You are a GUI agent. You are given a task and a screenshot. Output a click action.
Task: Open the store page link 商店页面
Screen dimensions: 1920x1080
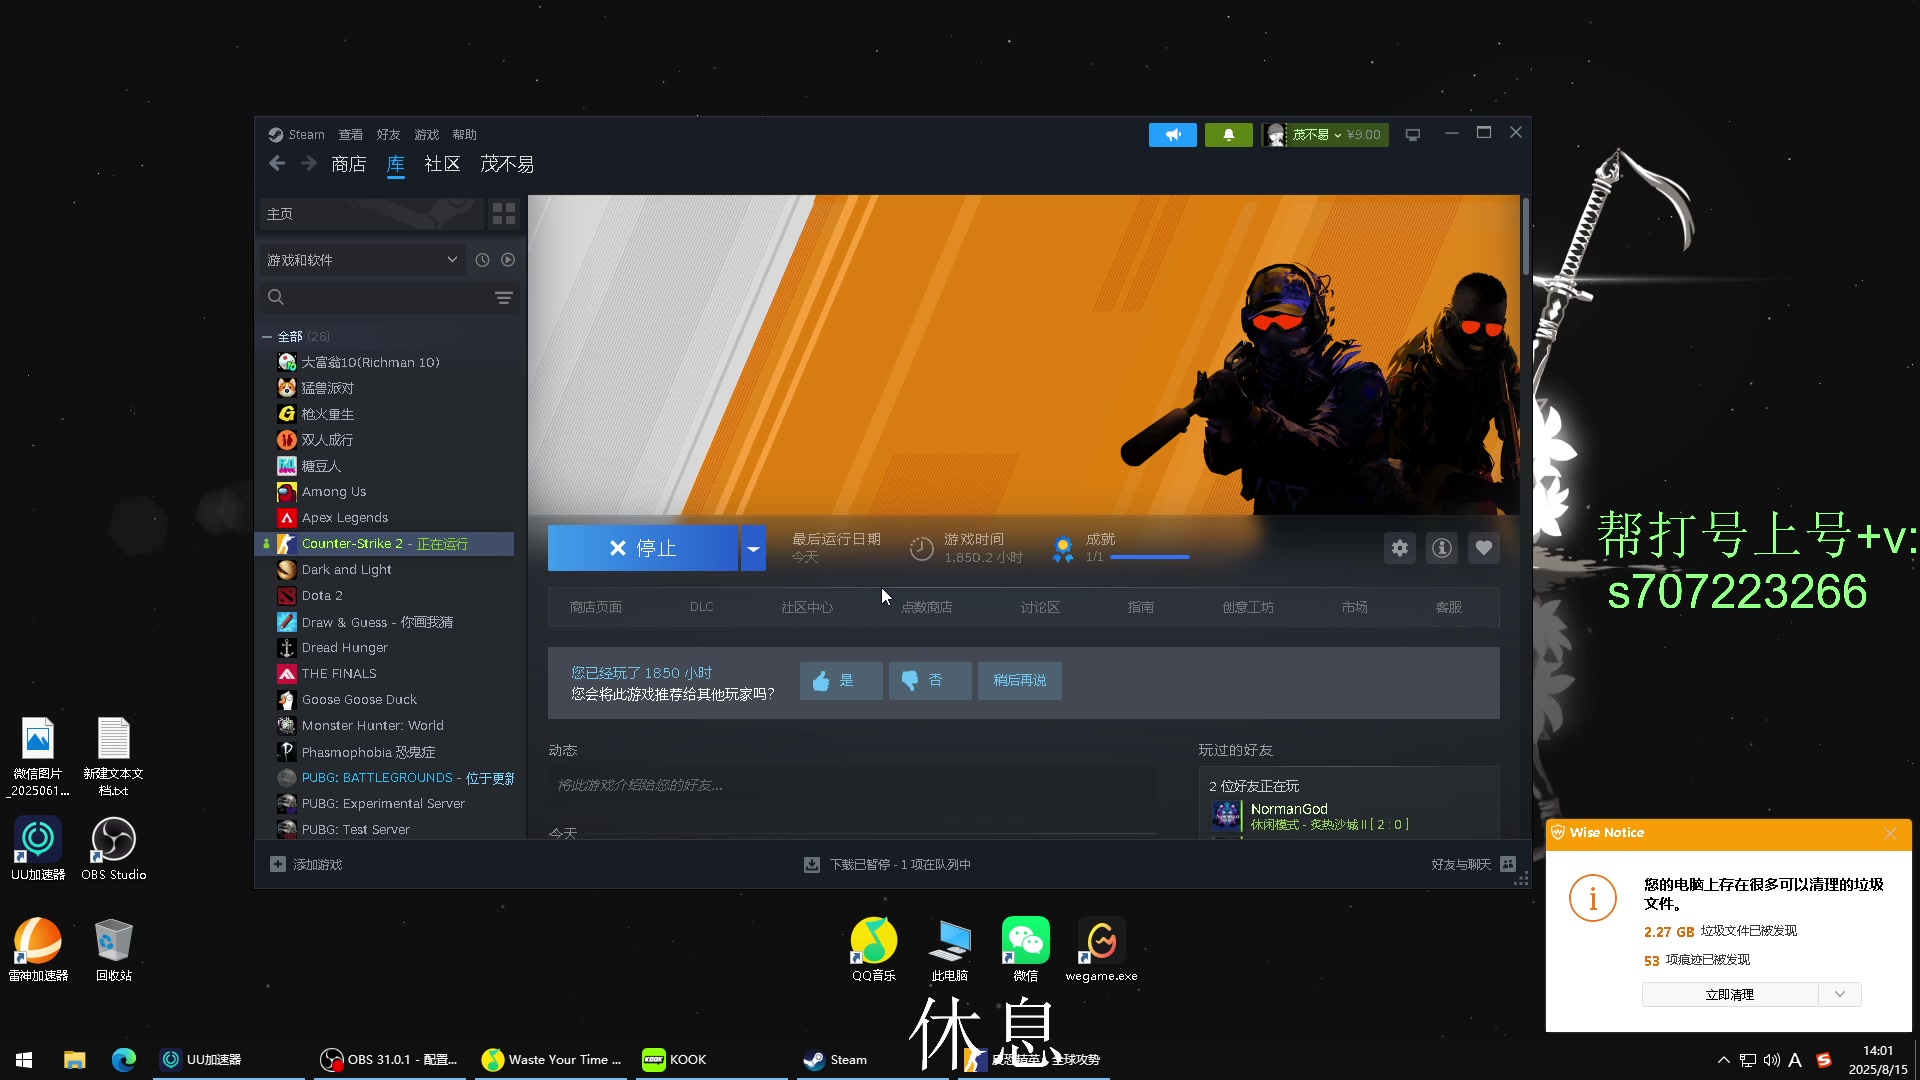[x=596, y=608]
